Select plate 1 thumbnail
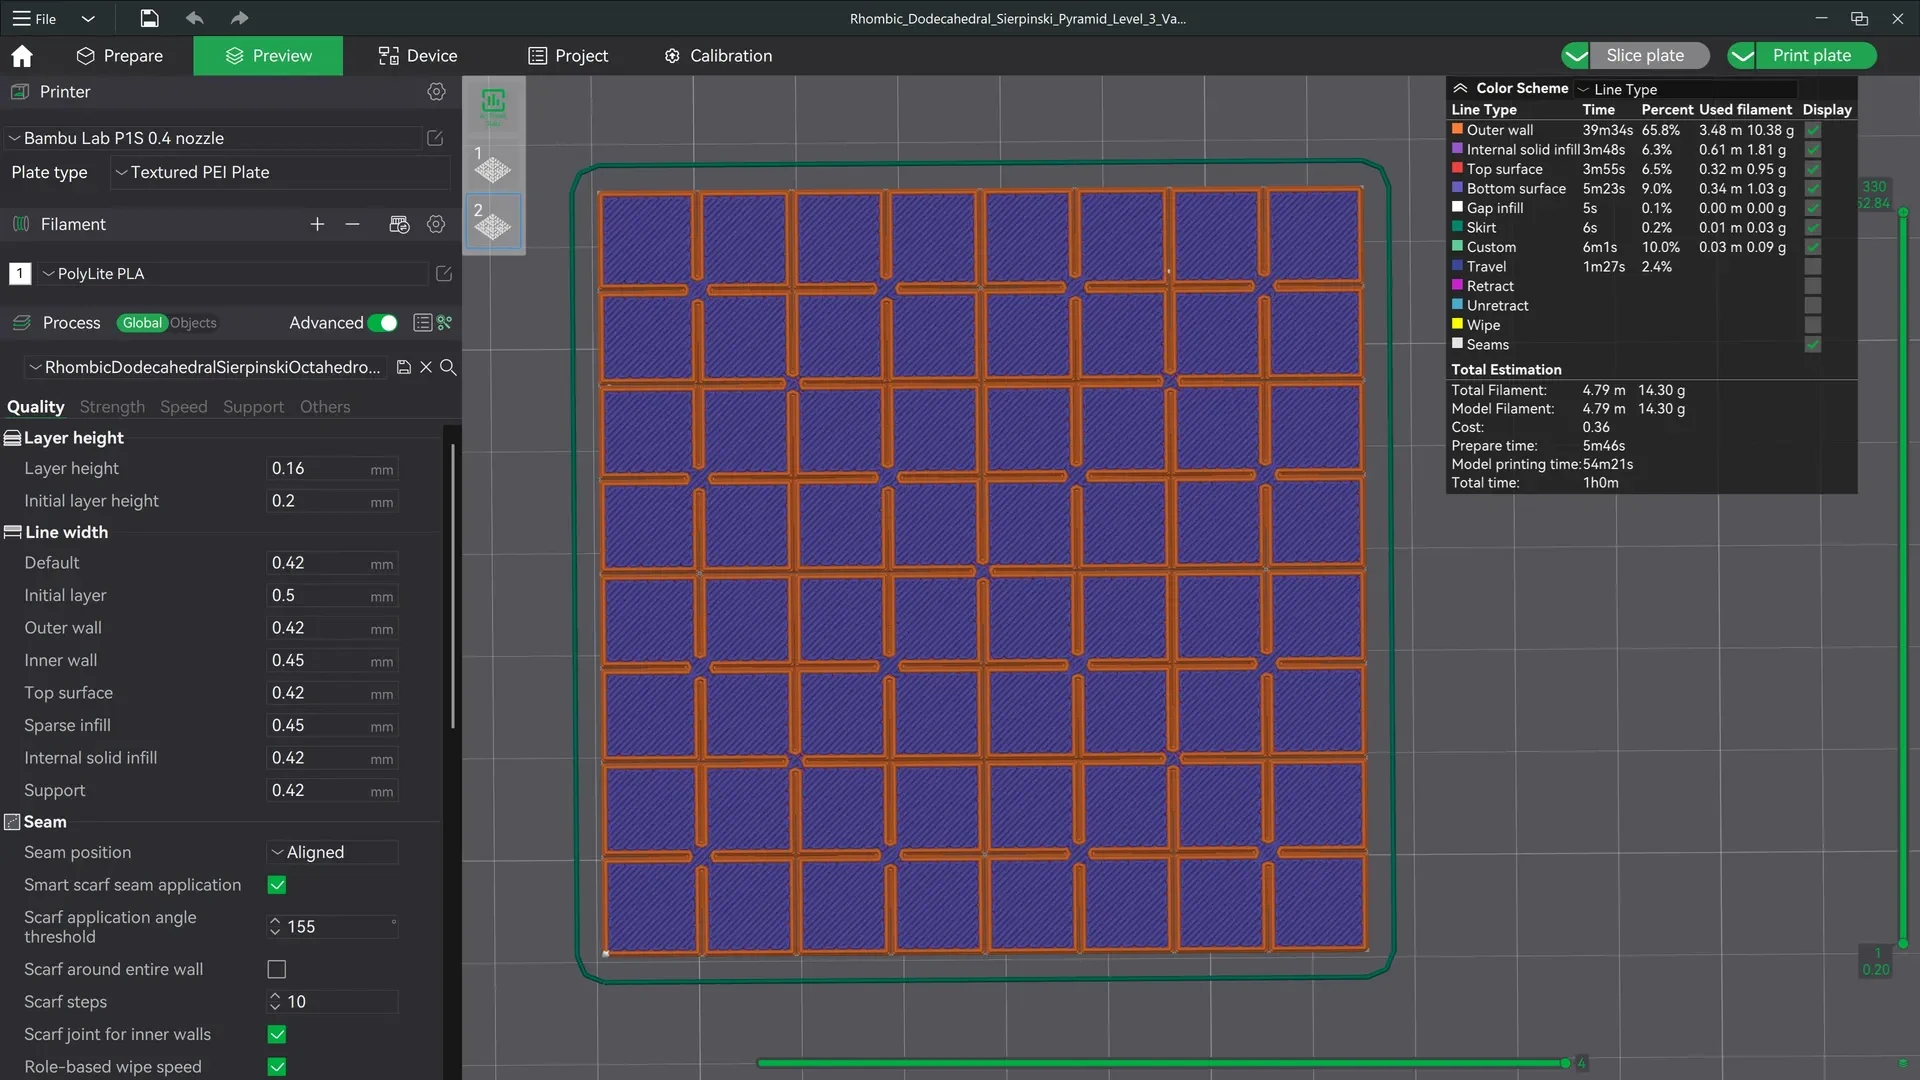The height and width of the screenshot is (1080, 1920). [x=492, y=165]
